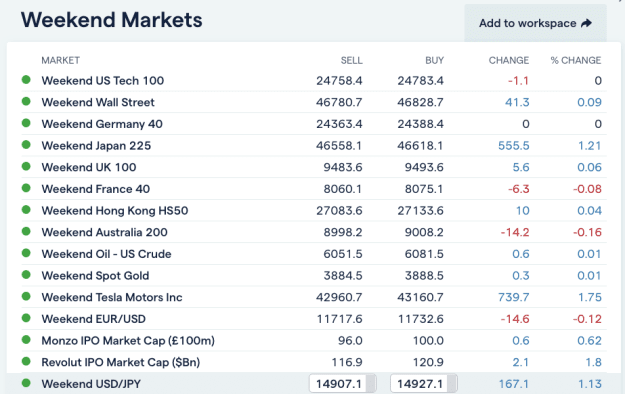625x394 pixels.
Task: Click green status dot for Weekend US Tech 100
Action: coord(26,80)
